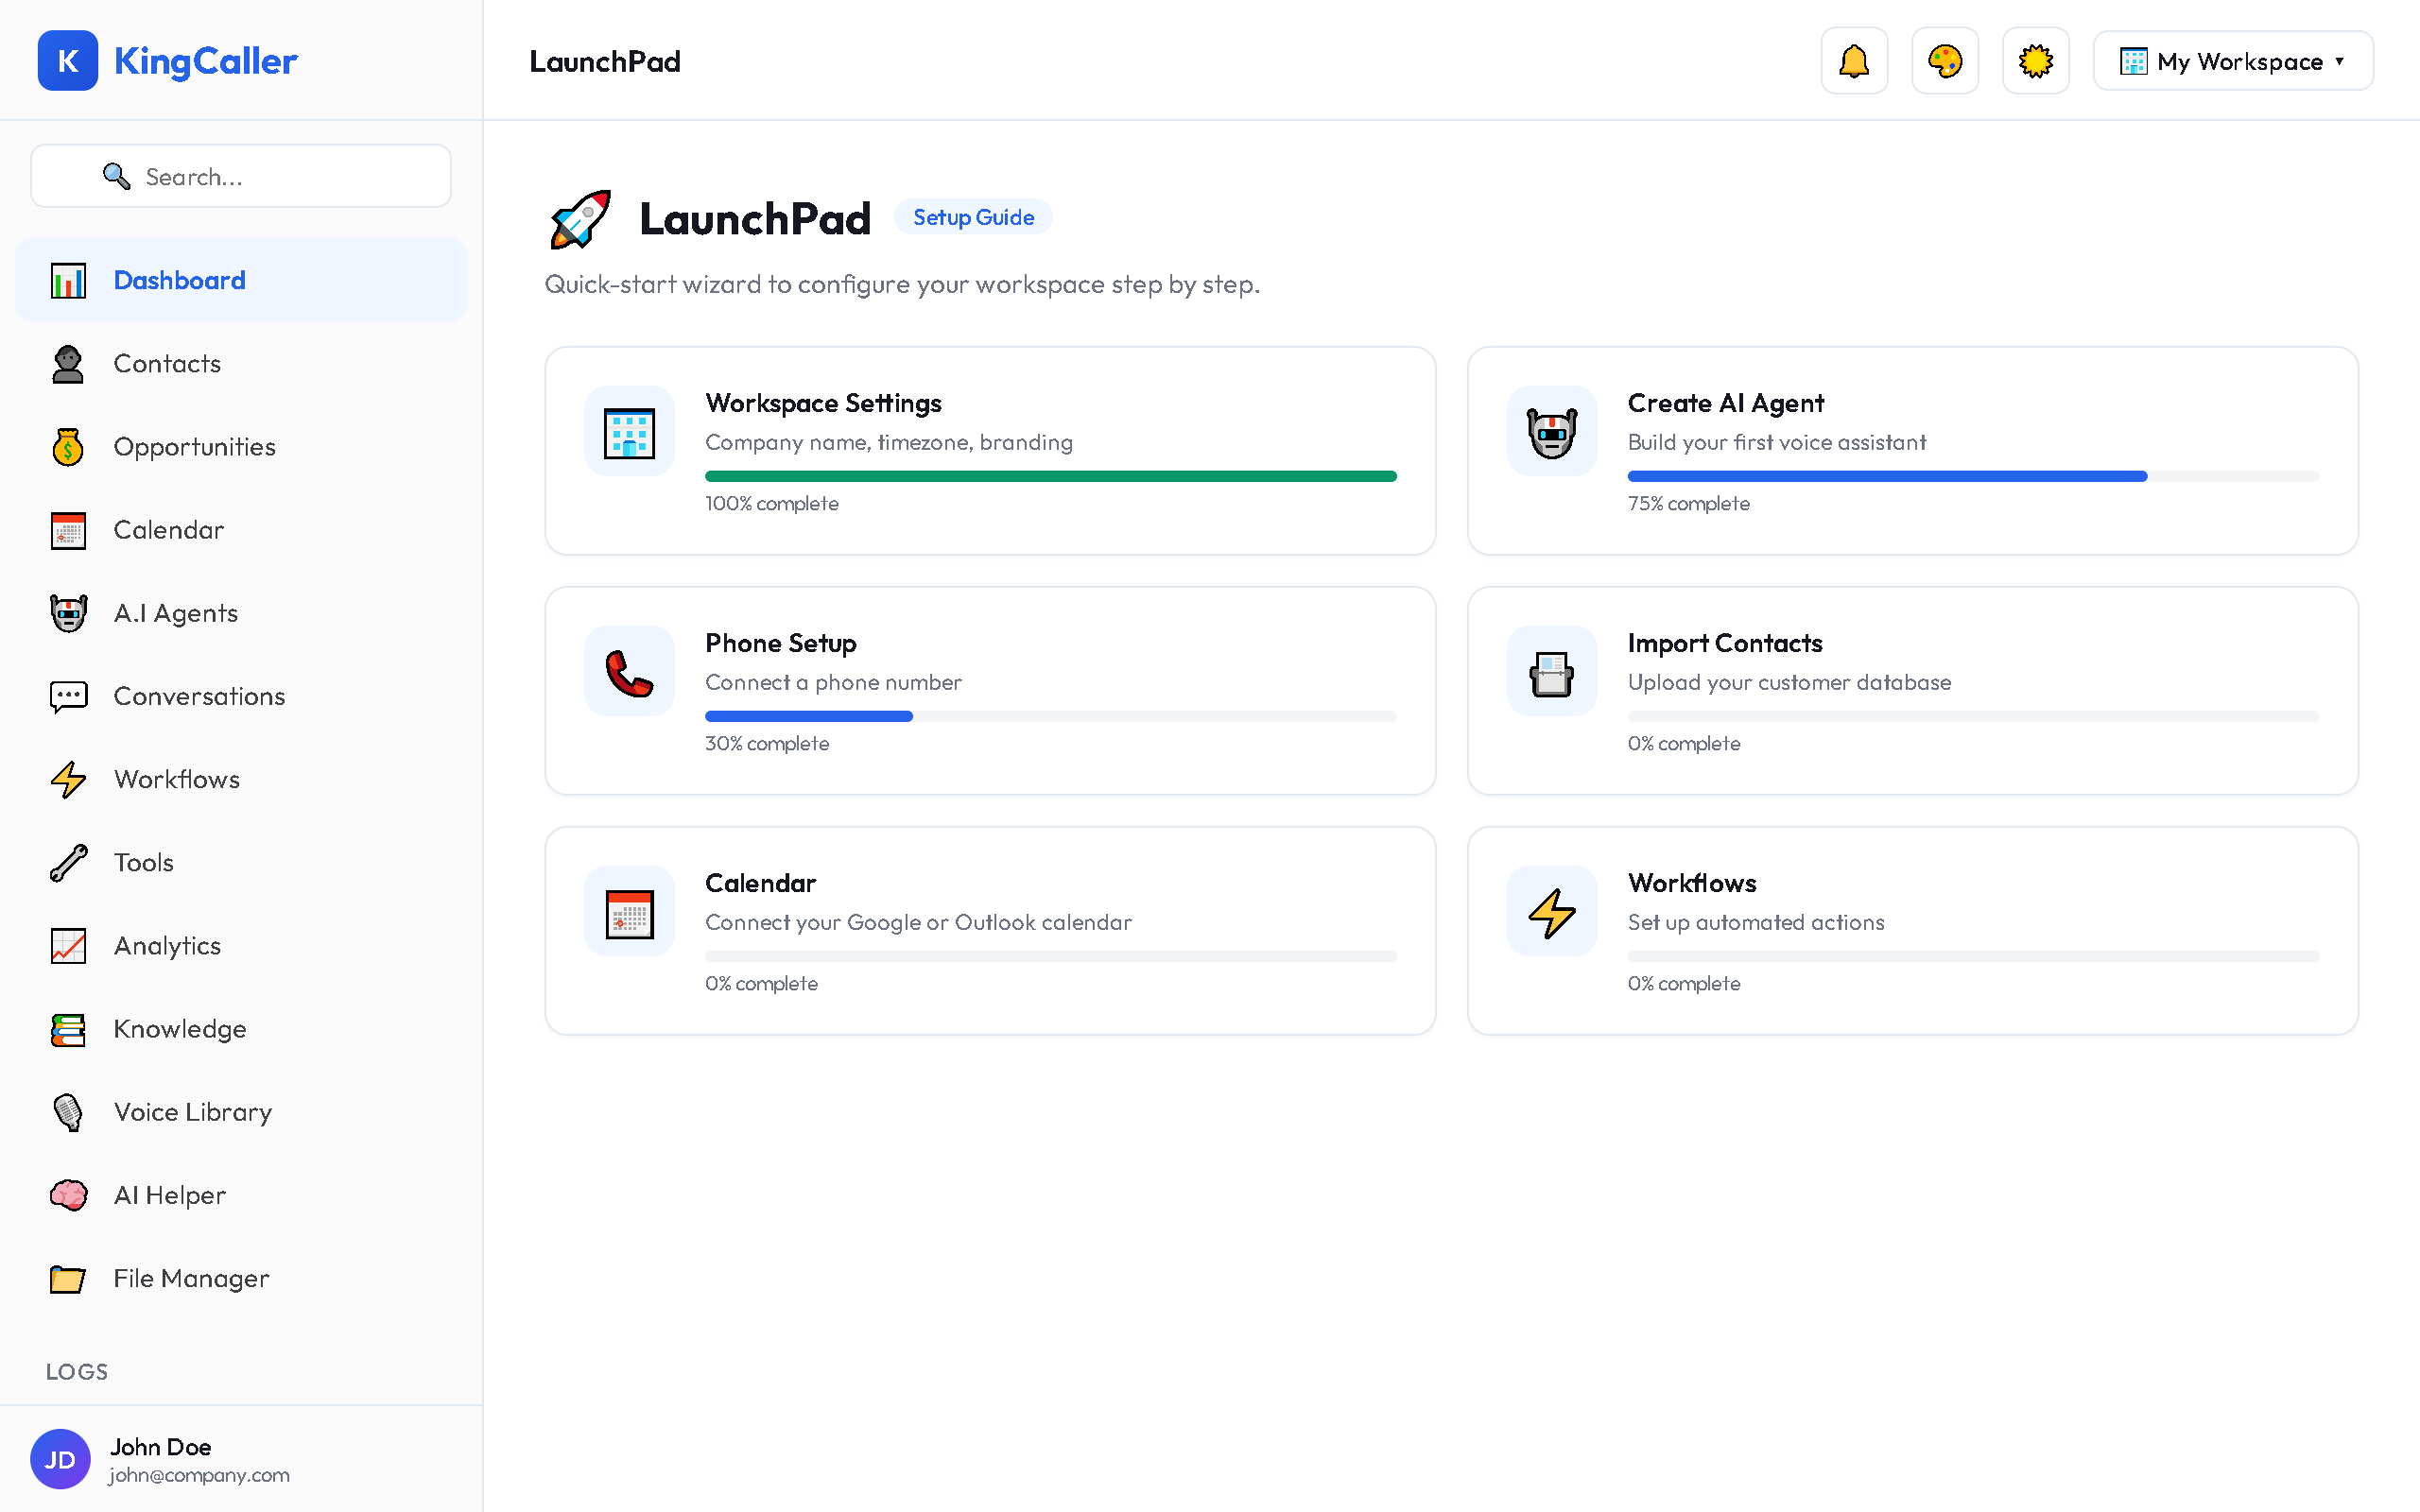Open the Dashboard tab in the sidebar

click(180, 280)
